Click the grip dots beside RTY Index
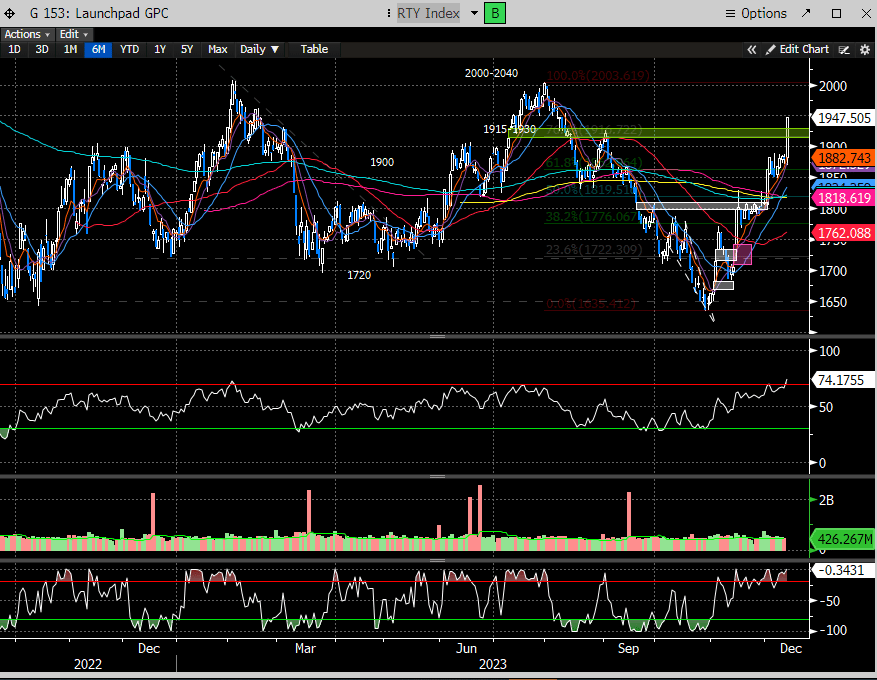The image size is (877, 680). click(x=389, y=13)
